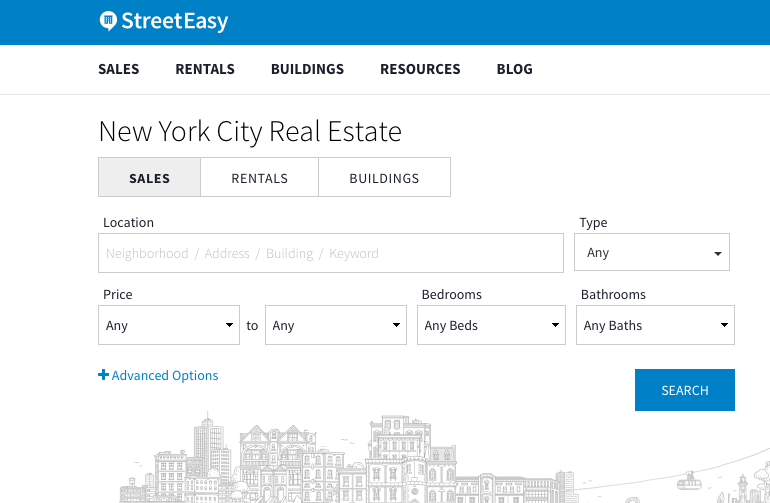This screenshot has height=503, width=770.
Task: Select the Sales search tab
Action: tap(150, 178)
